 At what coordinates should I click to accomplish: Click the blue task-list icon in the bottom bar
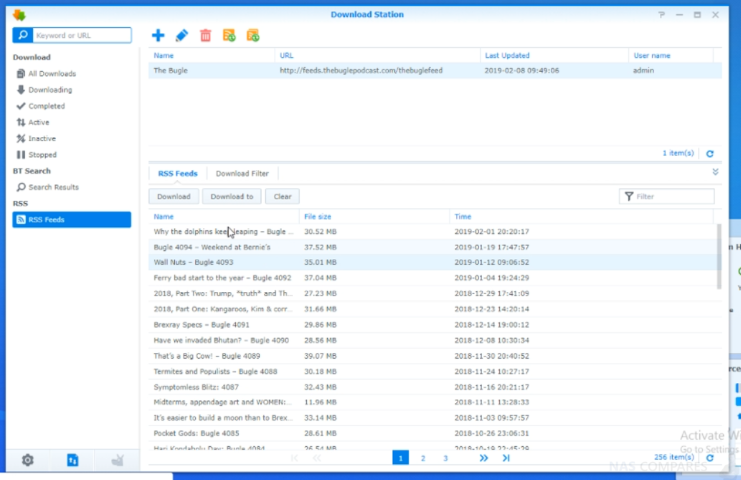pyautogui.click(x=72, y=460)
